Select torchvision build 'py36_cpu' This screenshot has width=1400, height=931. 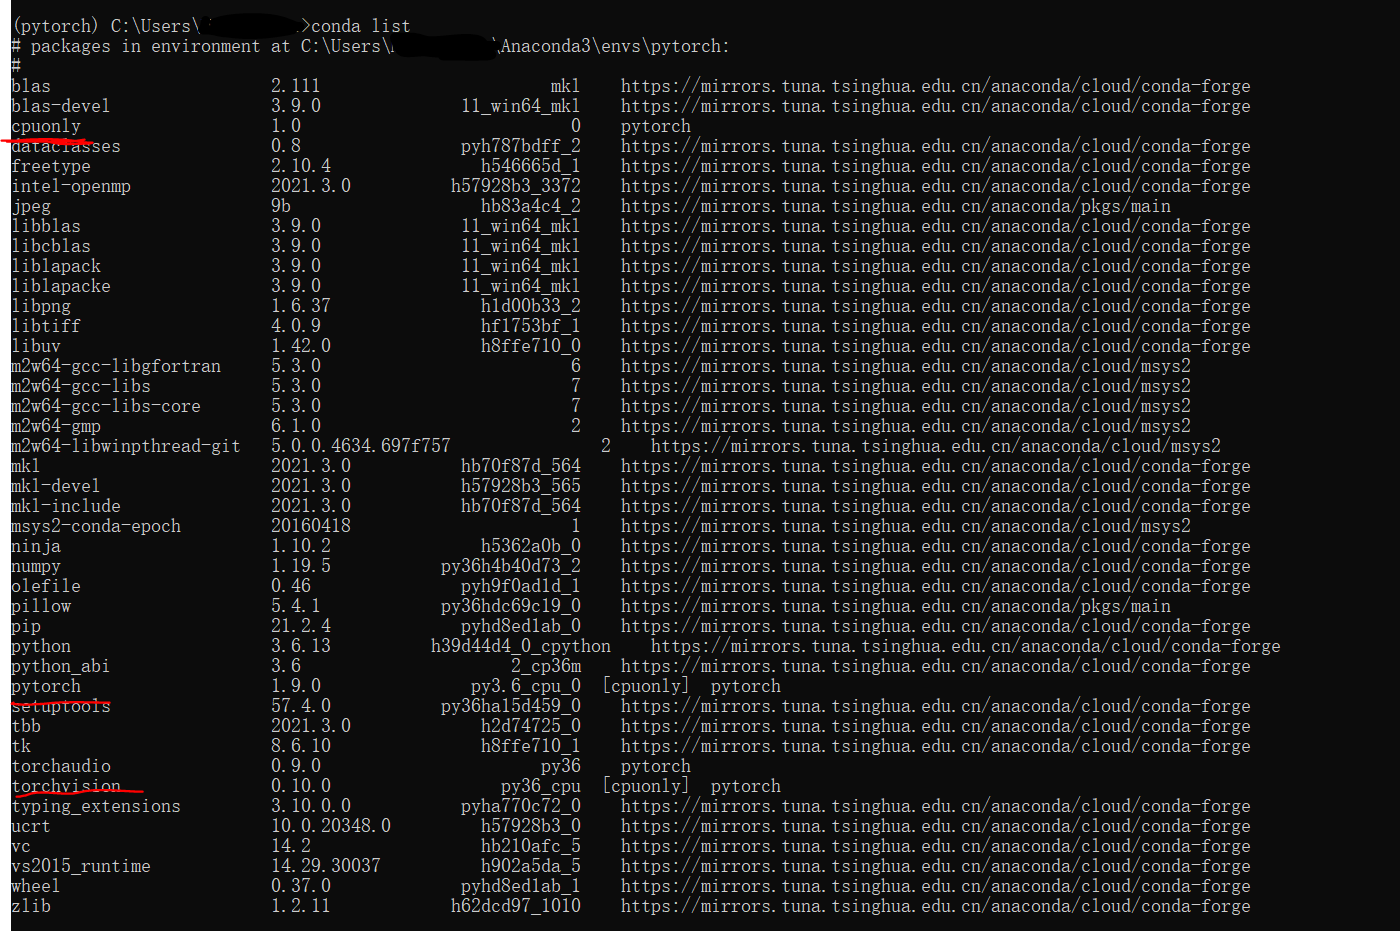pos(541,786)
